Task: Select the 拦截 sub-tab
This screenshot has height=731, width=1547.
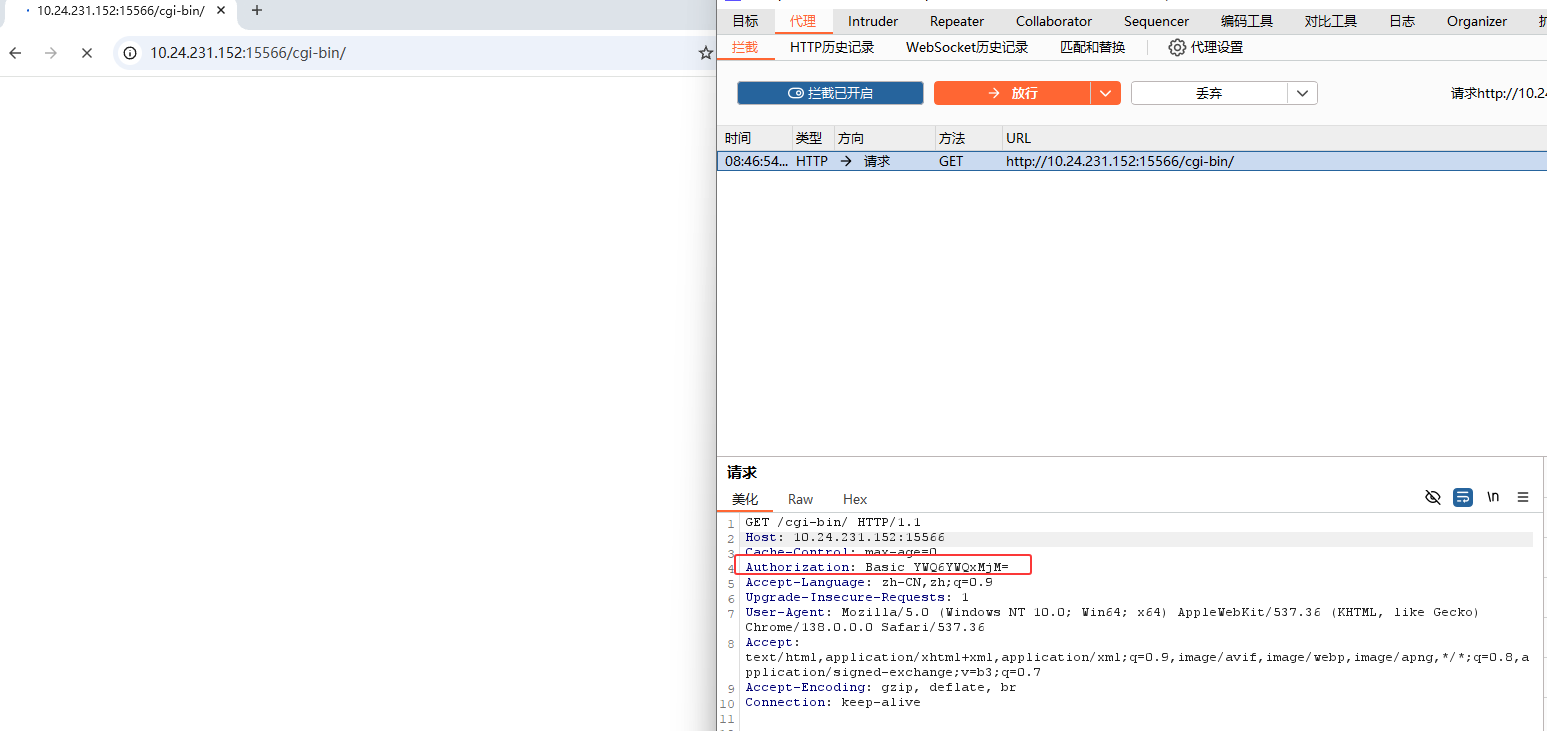Action: point(745,47)
